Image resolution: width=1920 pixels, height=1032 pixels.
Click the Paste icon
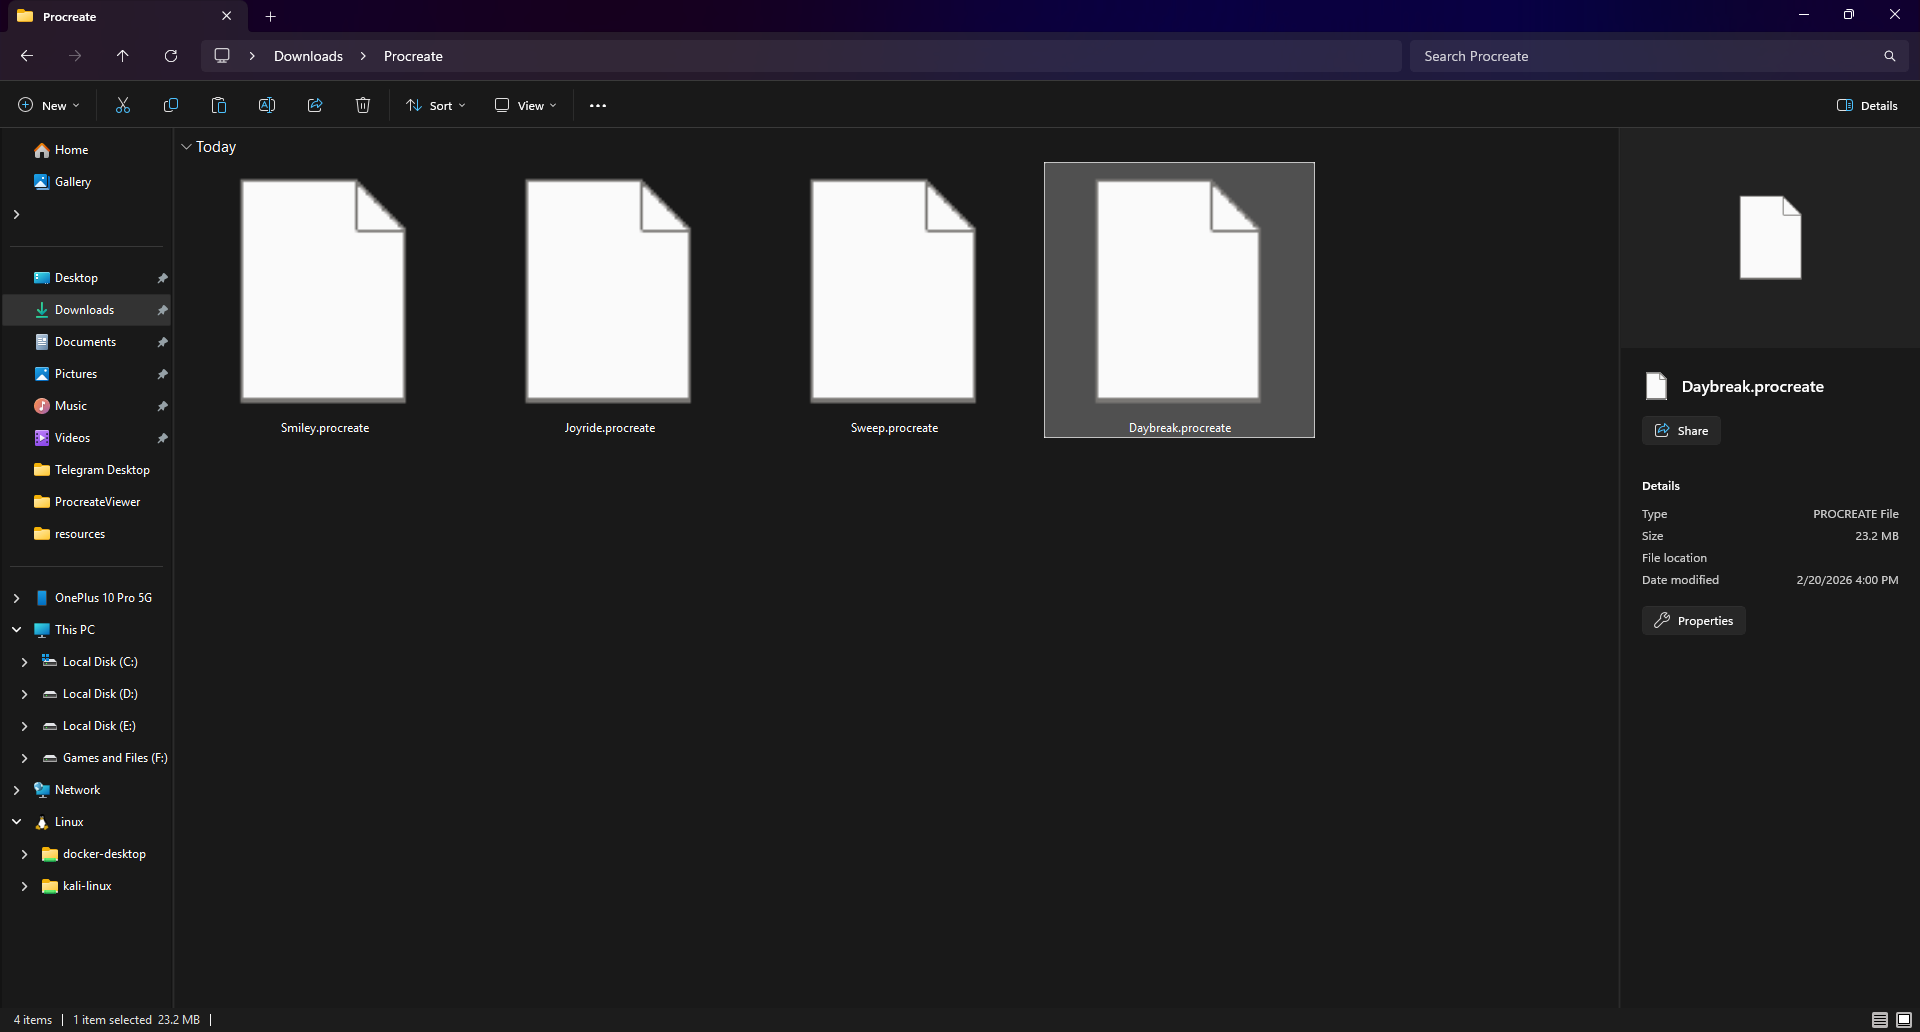(218, 105)
